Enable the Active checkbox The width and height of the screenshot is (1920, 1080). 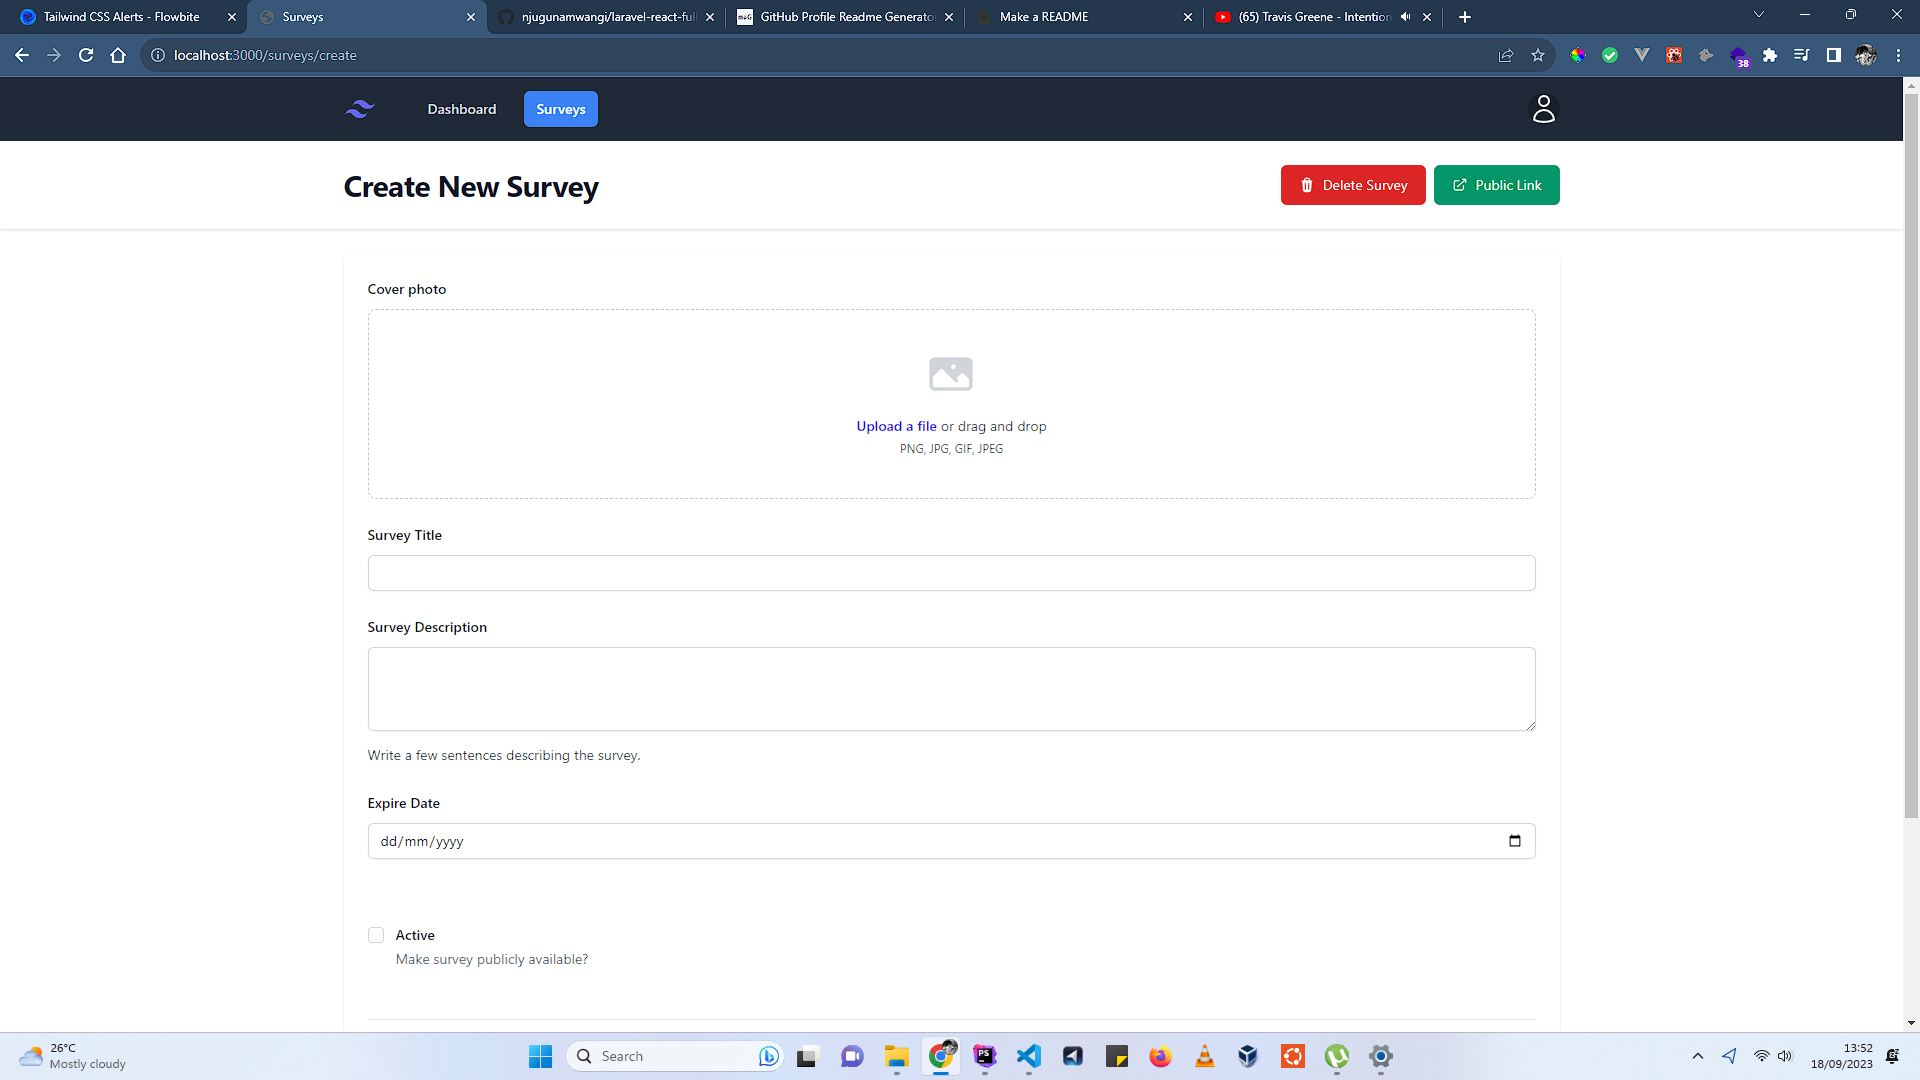point(376,935)
